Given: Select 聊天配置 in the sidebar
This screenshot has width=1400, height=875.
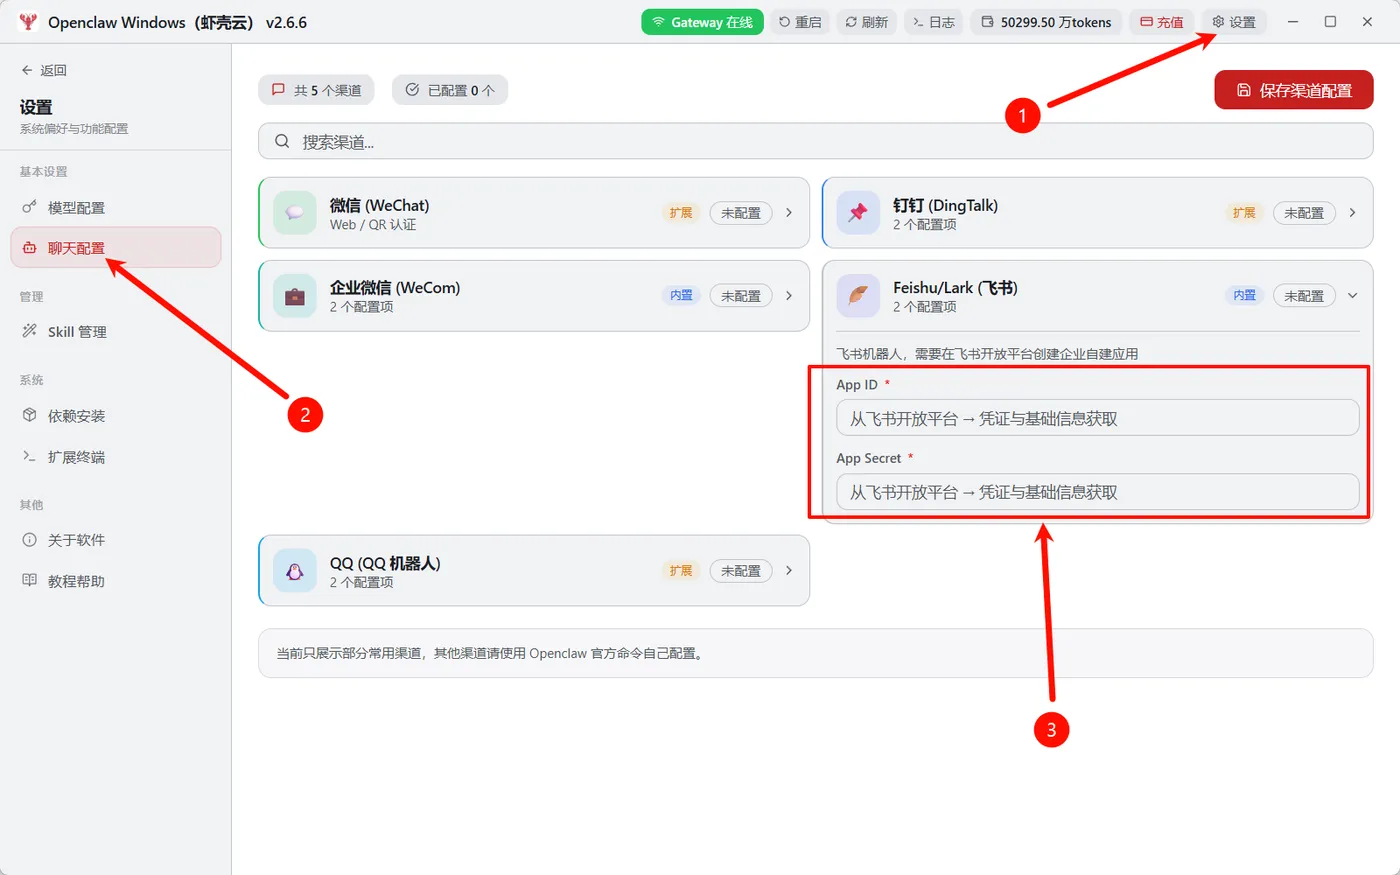Looking at the screenshot, I should pos(116,248).
